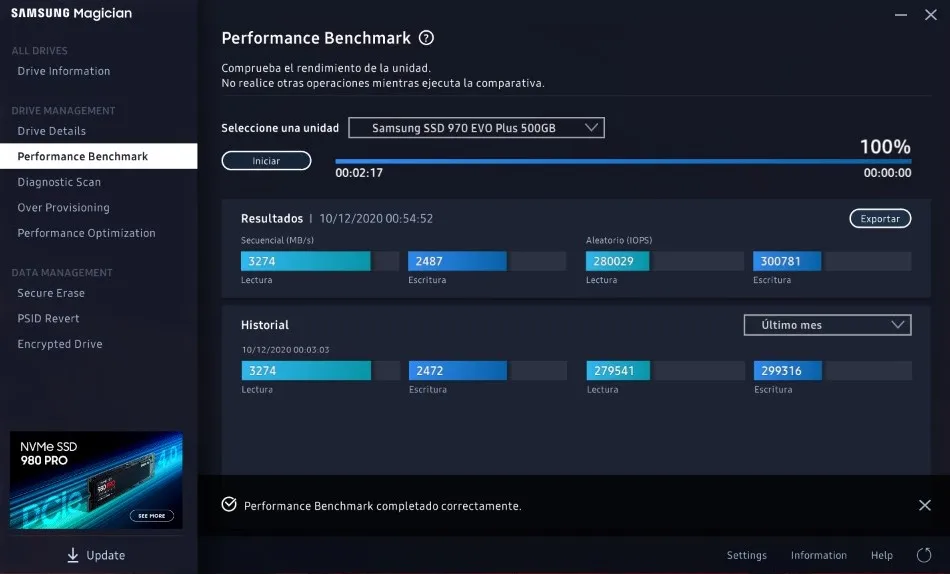The image size is (950, 574).
Task: Click the history 299316 write bar
Action: (832, 370)
